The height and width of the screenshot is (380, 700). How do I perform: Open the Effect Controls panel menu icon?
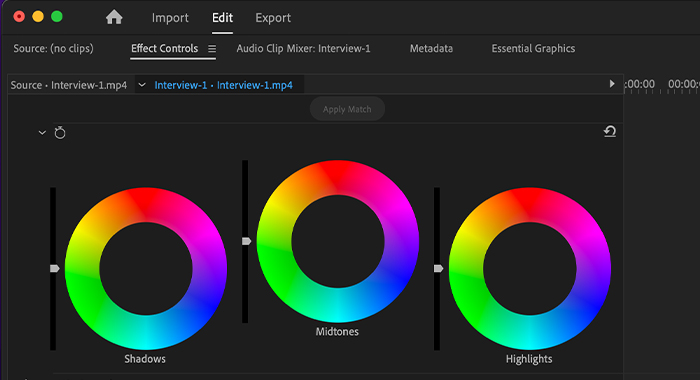pos(212,49)
